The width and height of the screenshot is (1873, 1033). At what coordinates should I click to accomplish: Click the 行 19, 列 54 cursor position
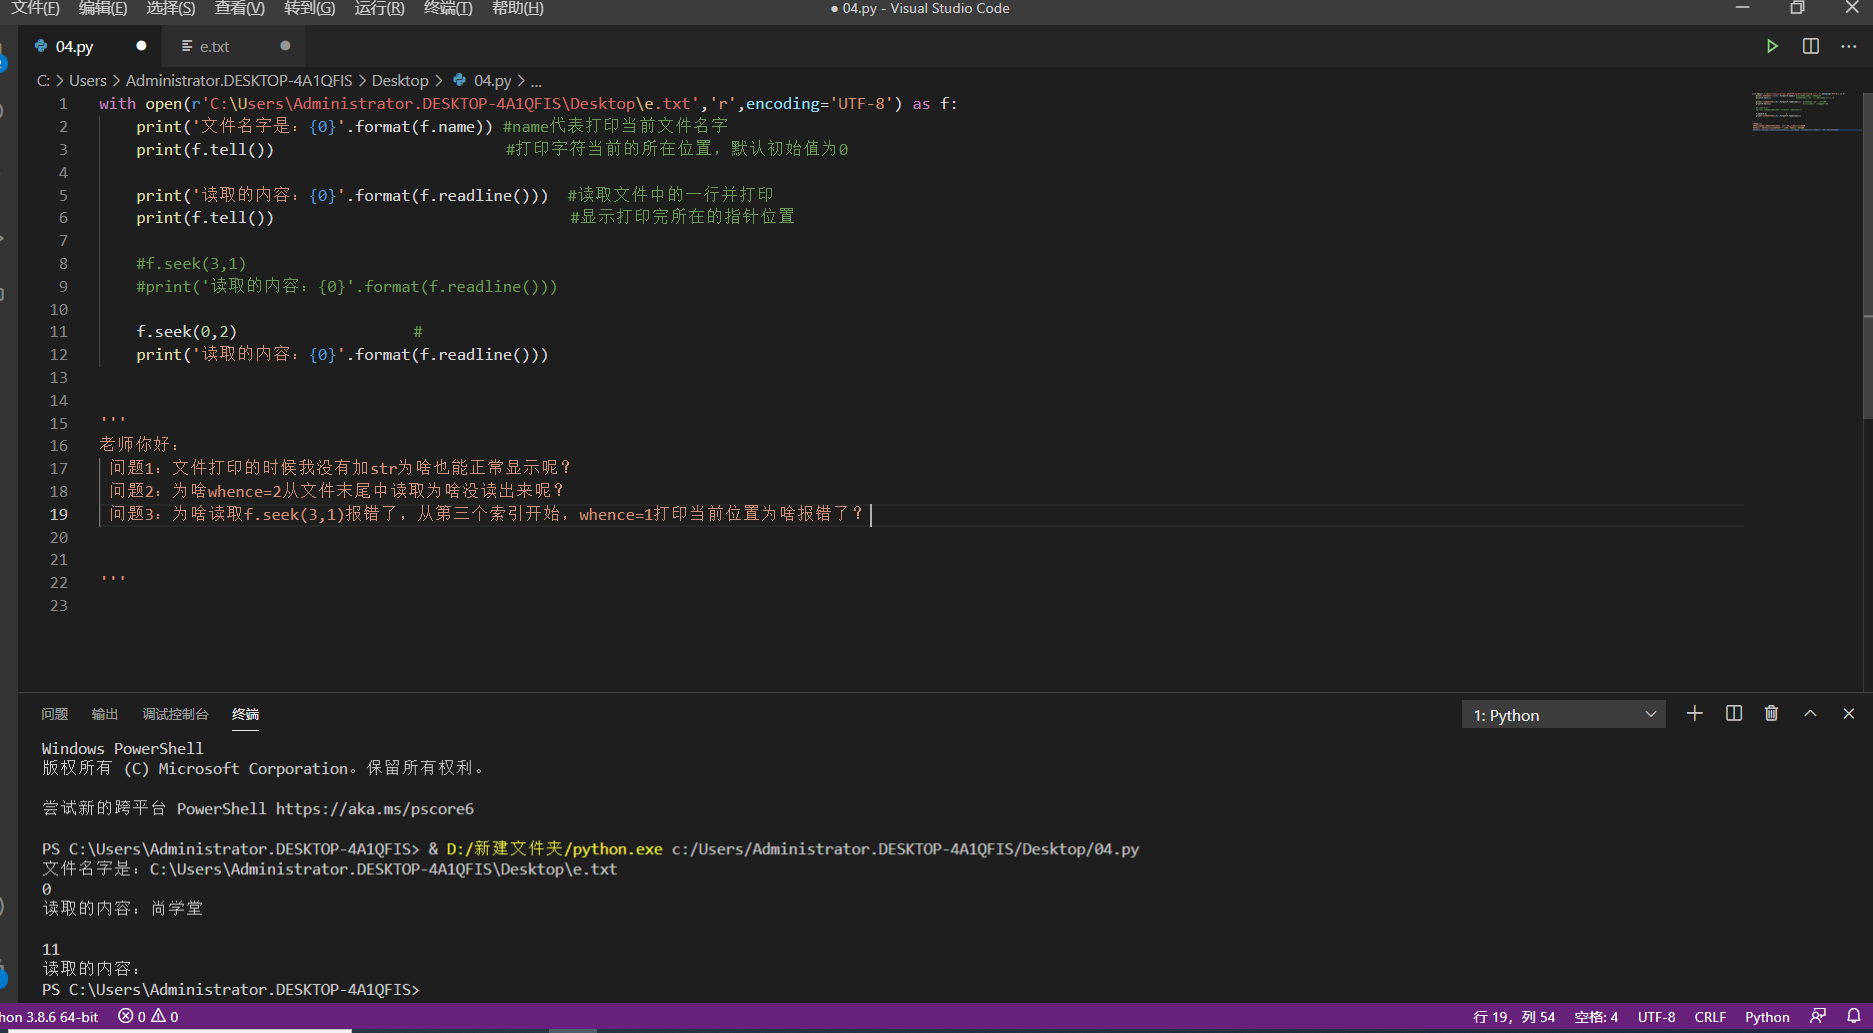[1514, 1016]
